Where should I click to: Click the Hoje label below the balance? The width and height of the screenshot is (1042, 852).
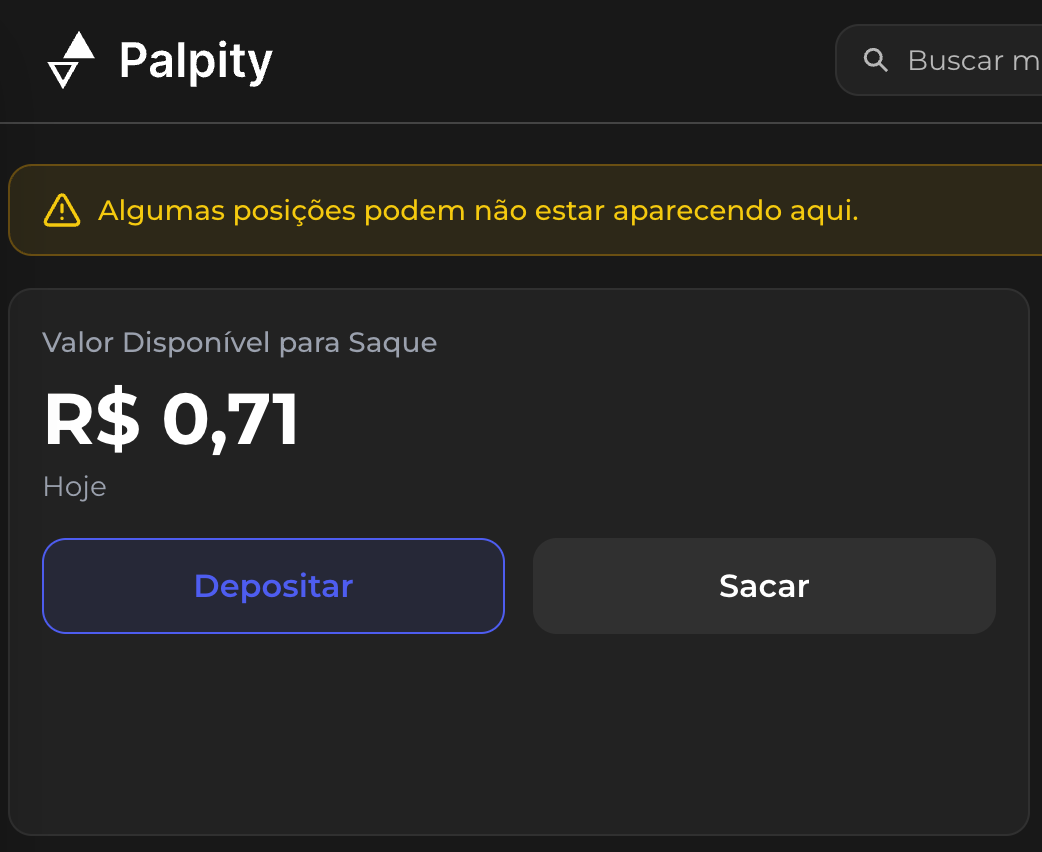pyautogui.click(x=74, y=487)
